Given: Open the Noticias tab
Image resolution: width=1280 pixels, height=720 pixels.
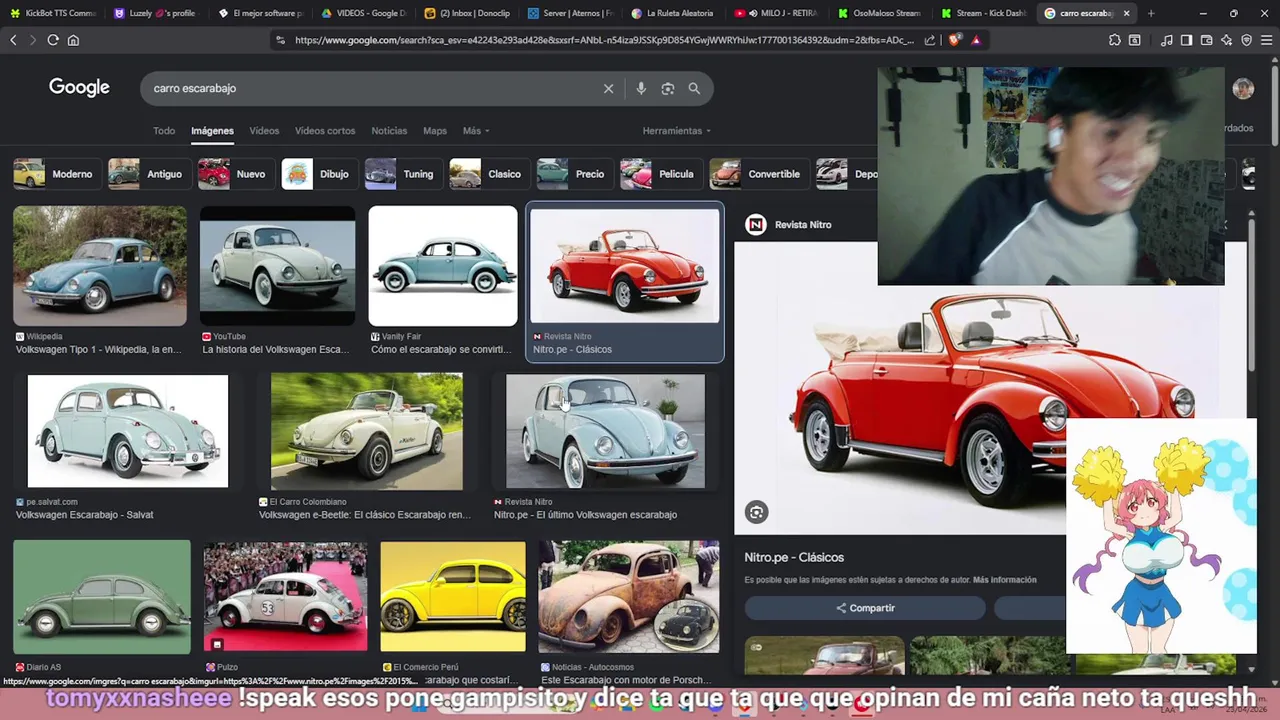Looking at the screenshot, I should tap(389, 131).
